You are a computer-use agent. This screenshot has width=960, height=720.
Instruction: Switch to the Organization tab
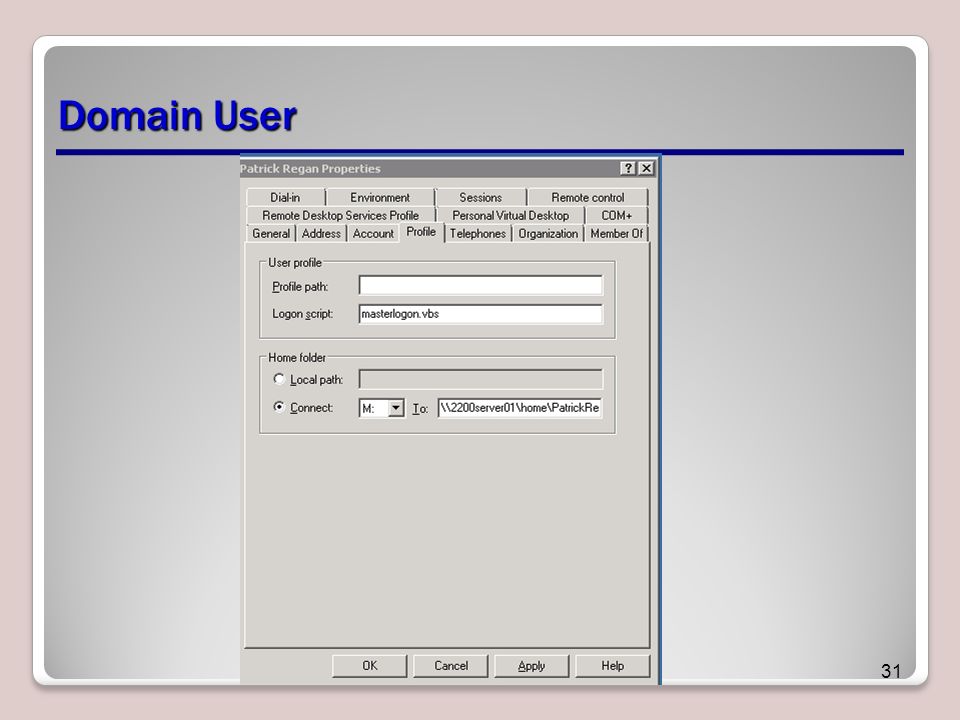pyautogui.click(x=548, y=233)
